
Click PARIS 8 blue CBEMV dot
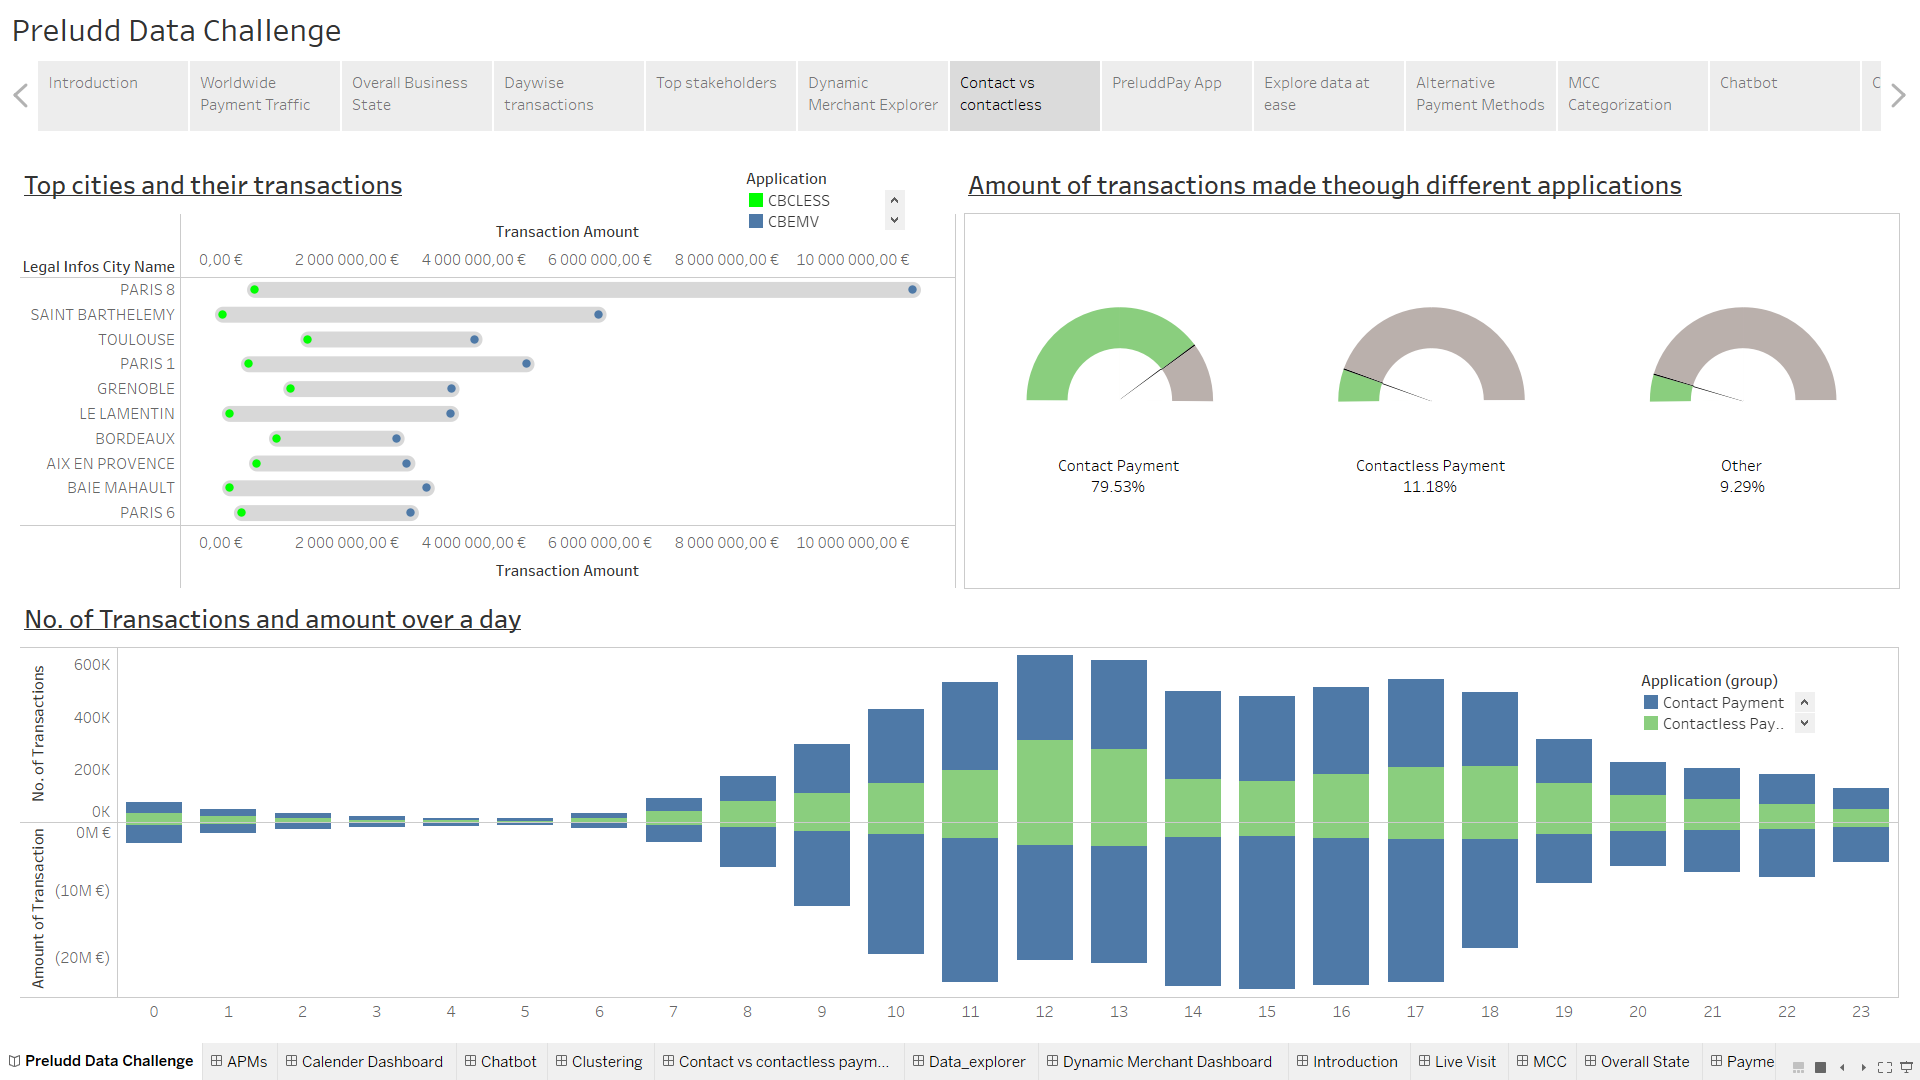click(x=912, y=289)
